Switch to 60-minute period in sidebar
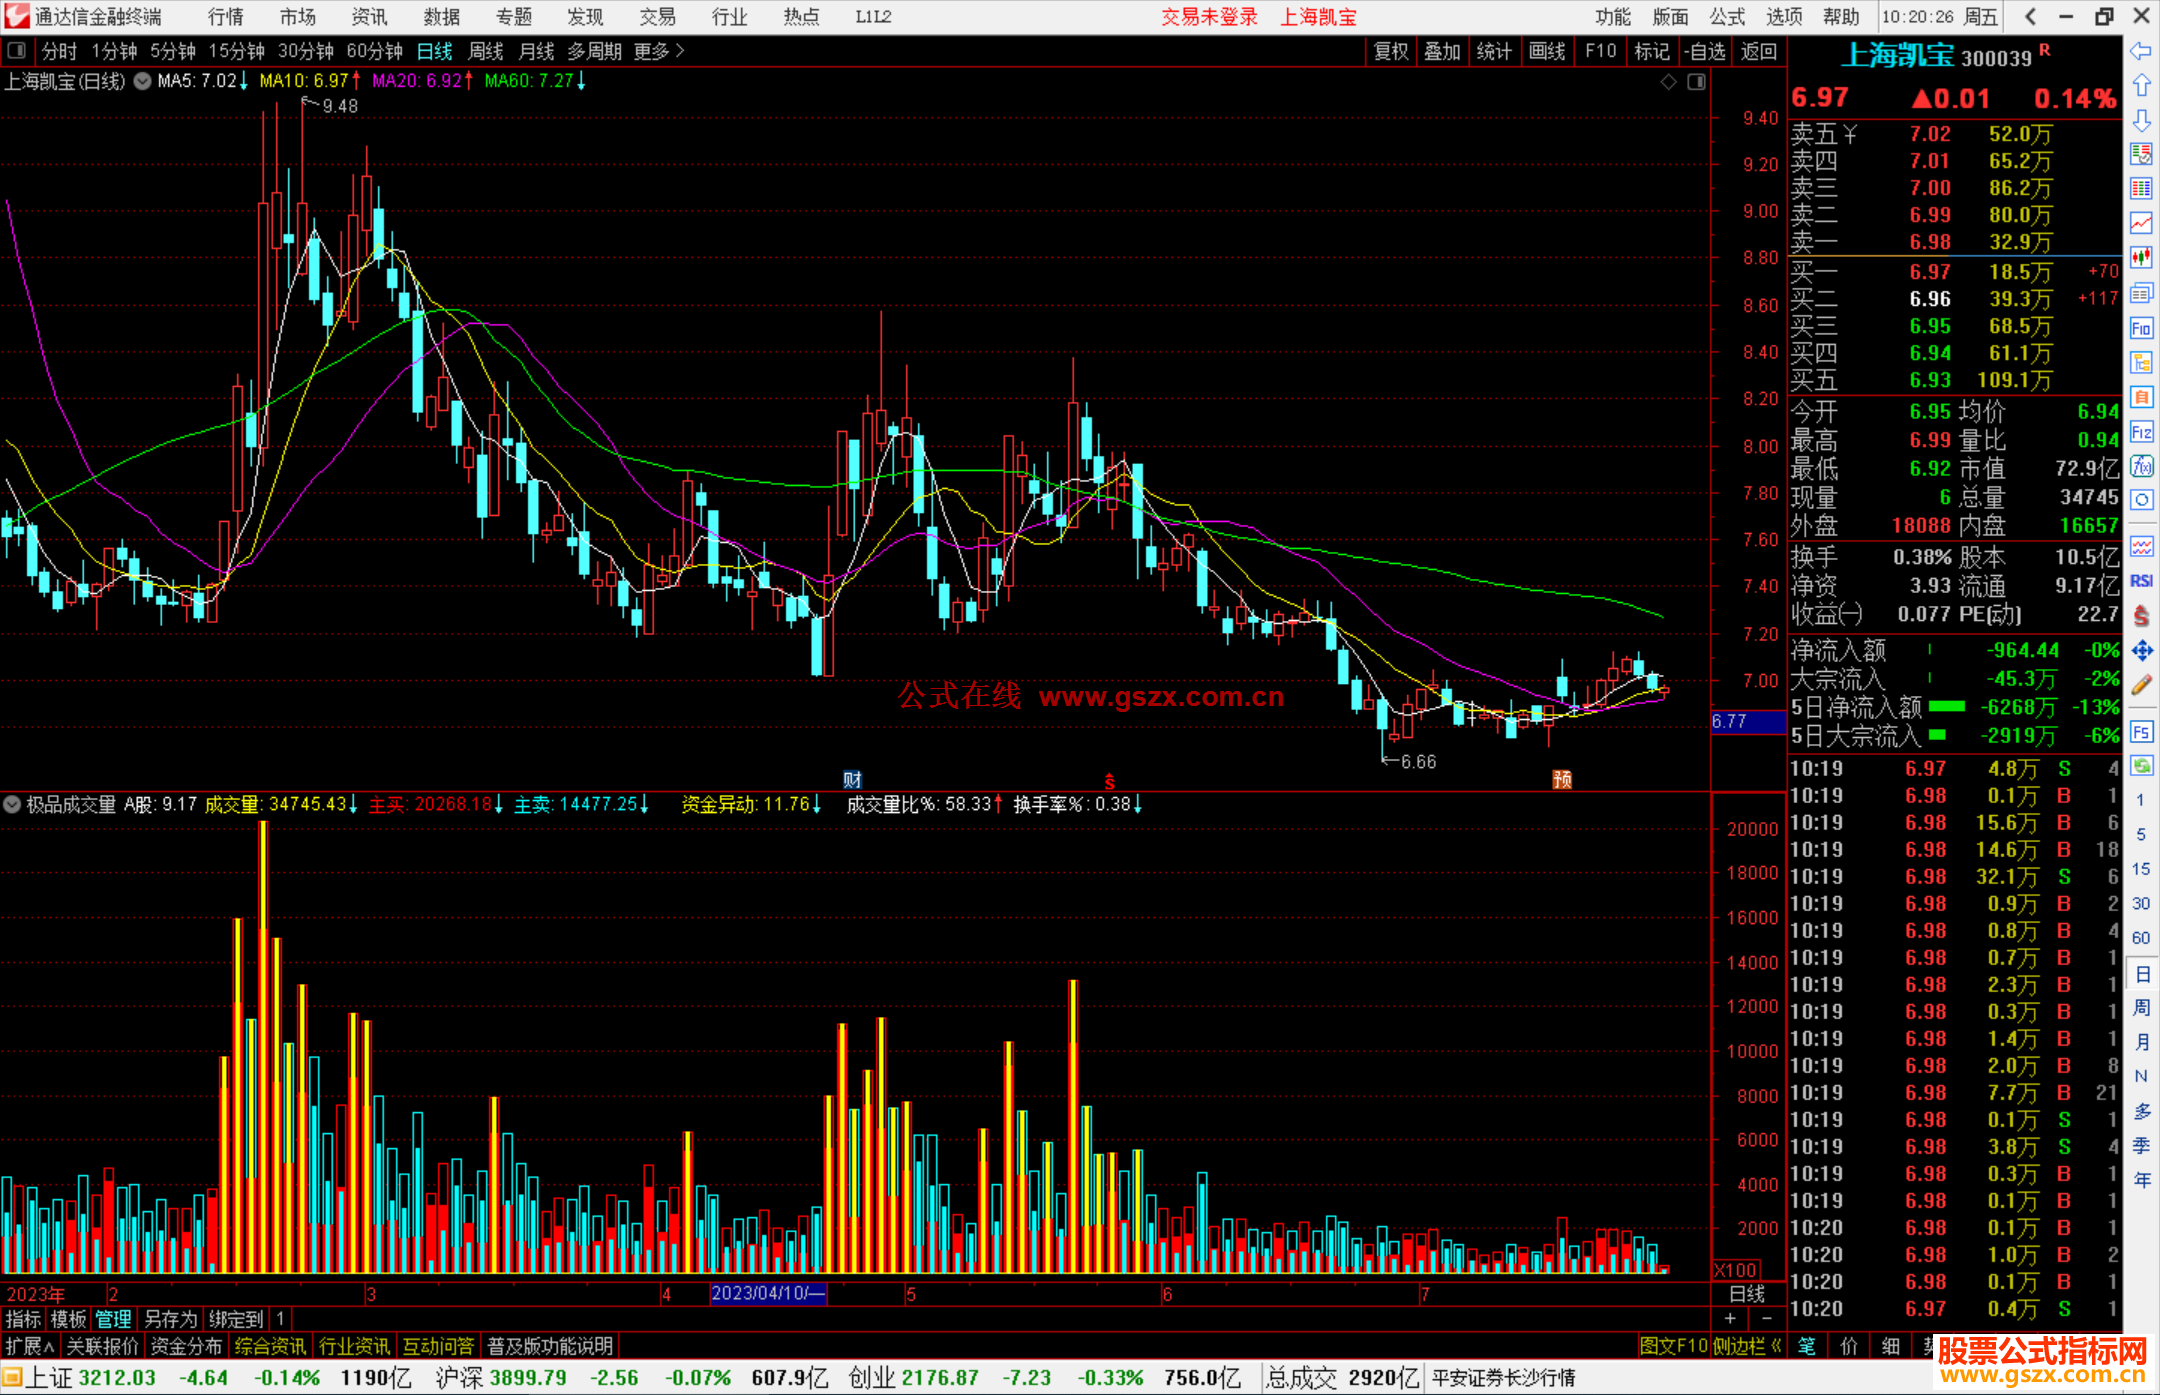Viewport: 2160px width, 1395px height. coord(2140,938)
